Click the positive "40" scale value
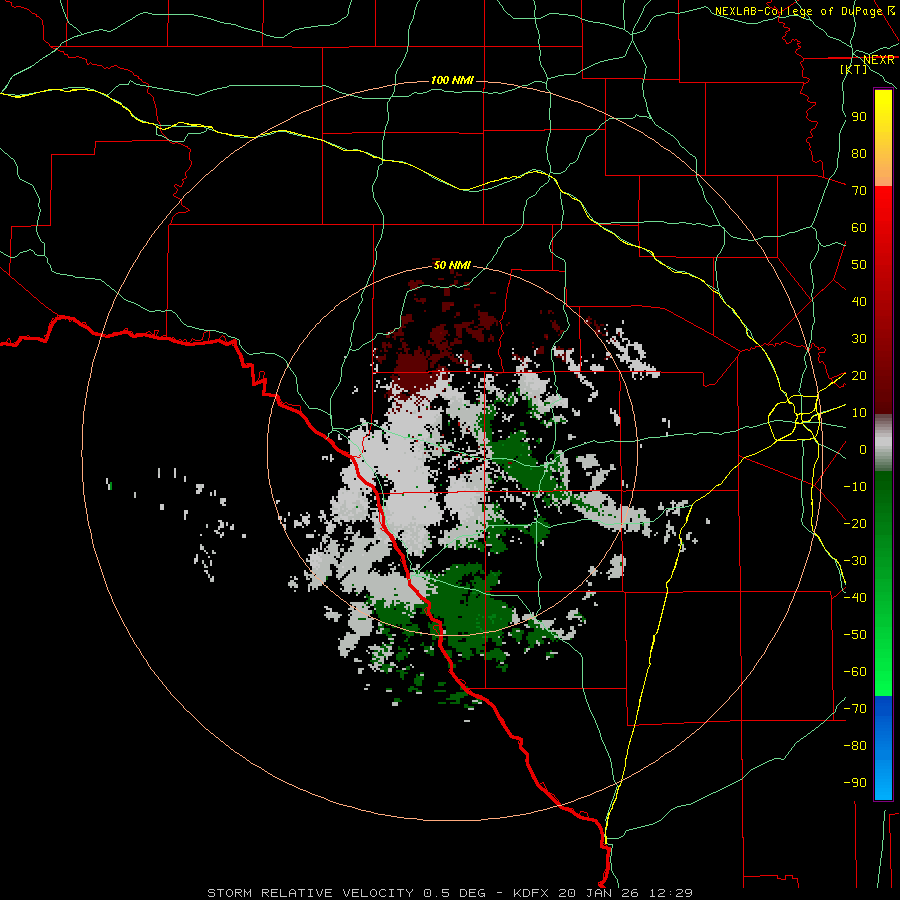The image size is (900, 900). [x=859, y=302]
